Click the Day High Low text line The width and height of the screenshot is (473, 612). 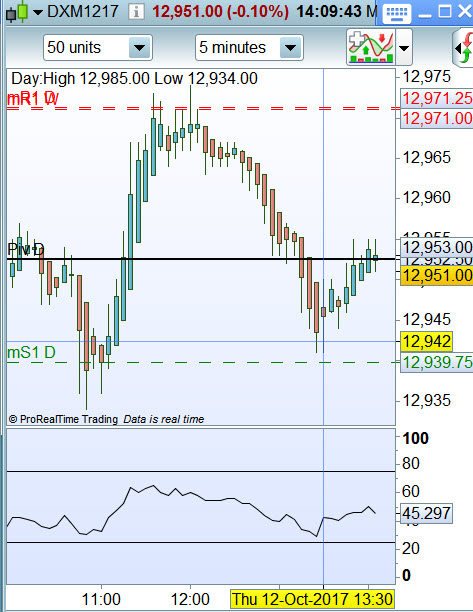134,78
